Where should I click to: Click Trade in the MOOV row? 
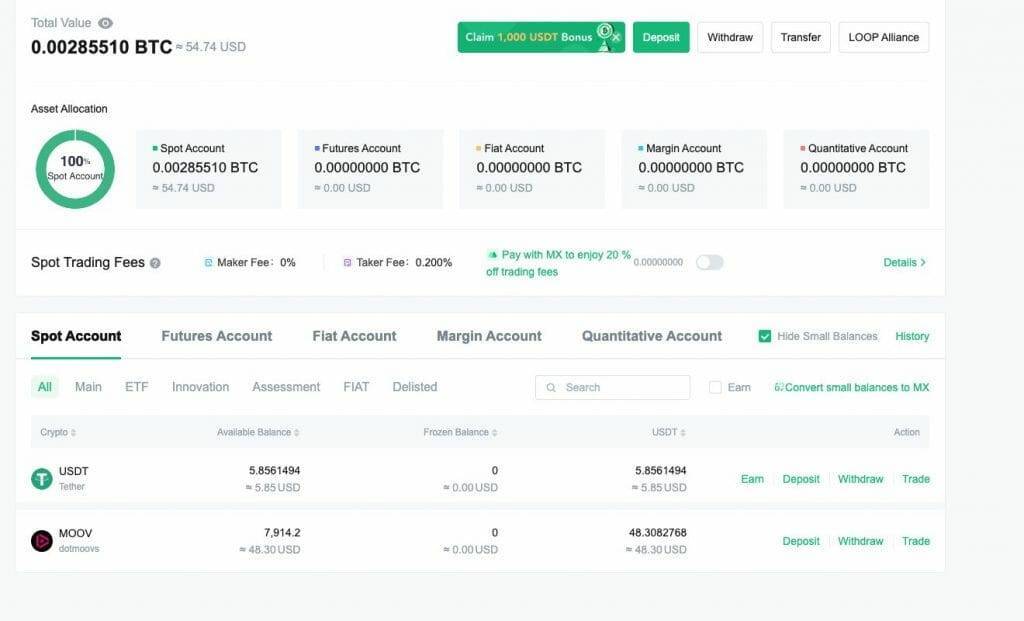(916, 541)
